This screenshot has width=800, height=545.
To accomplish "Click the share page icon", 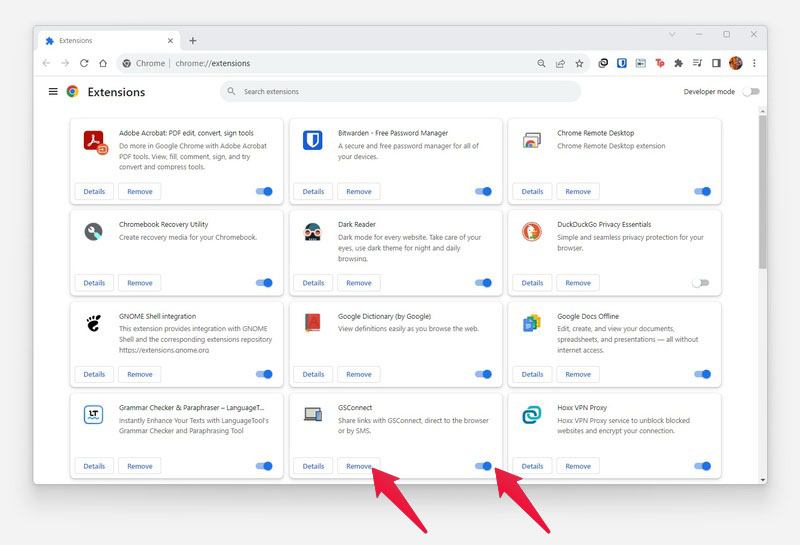I will 560,63.
